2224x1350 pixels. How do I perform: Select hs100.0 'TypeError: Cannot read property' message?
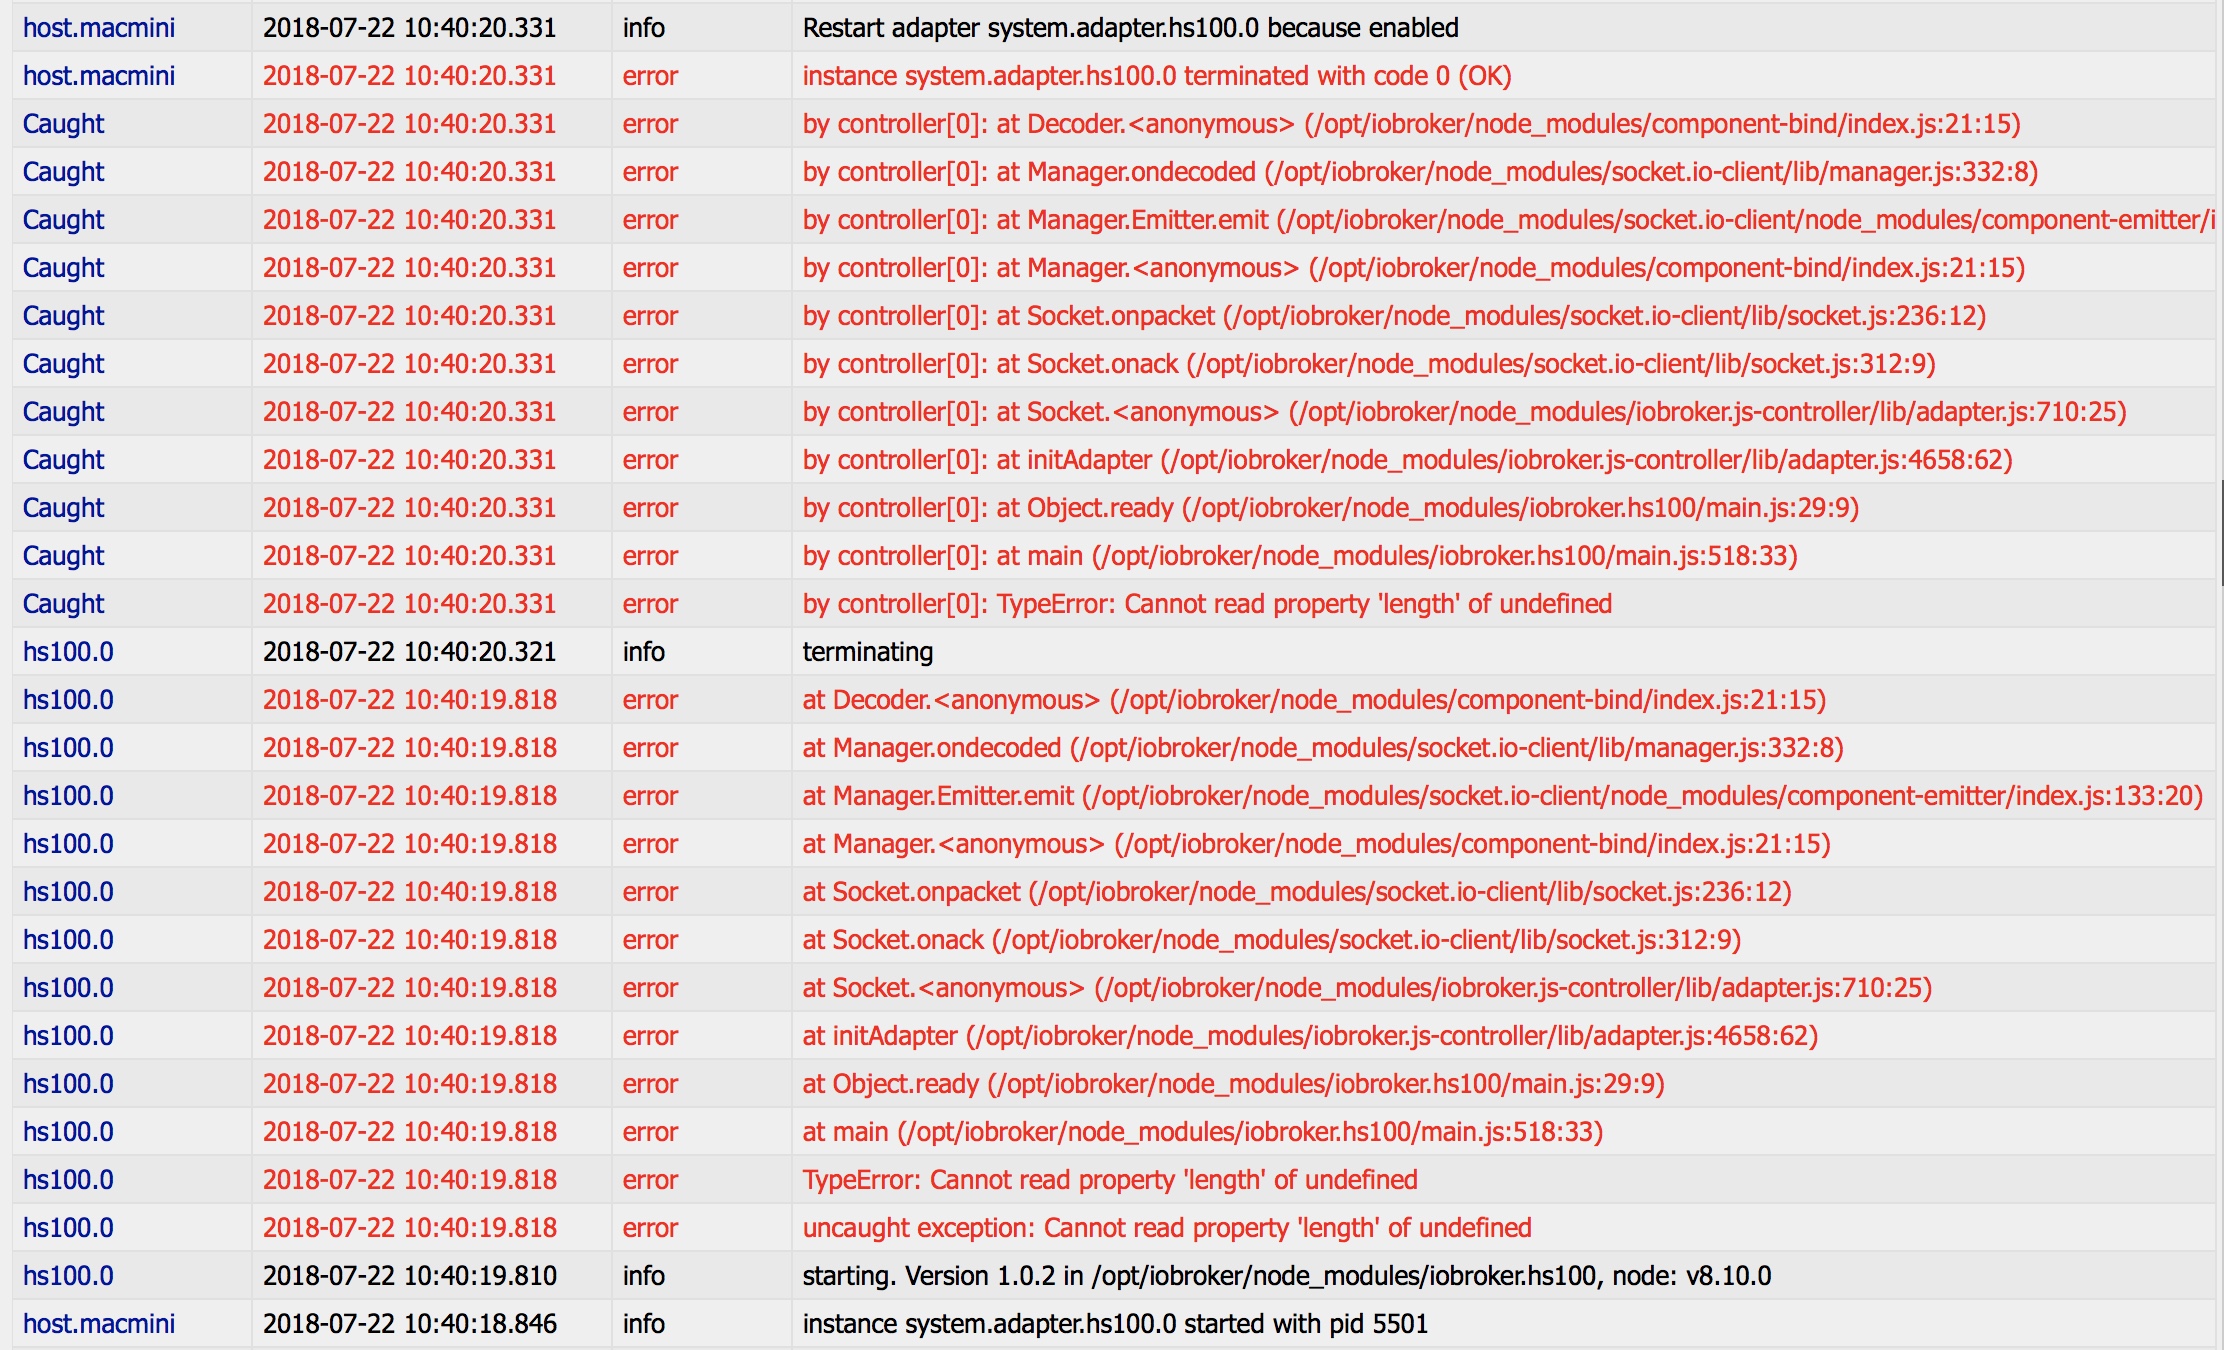1110,1180
